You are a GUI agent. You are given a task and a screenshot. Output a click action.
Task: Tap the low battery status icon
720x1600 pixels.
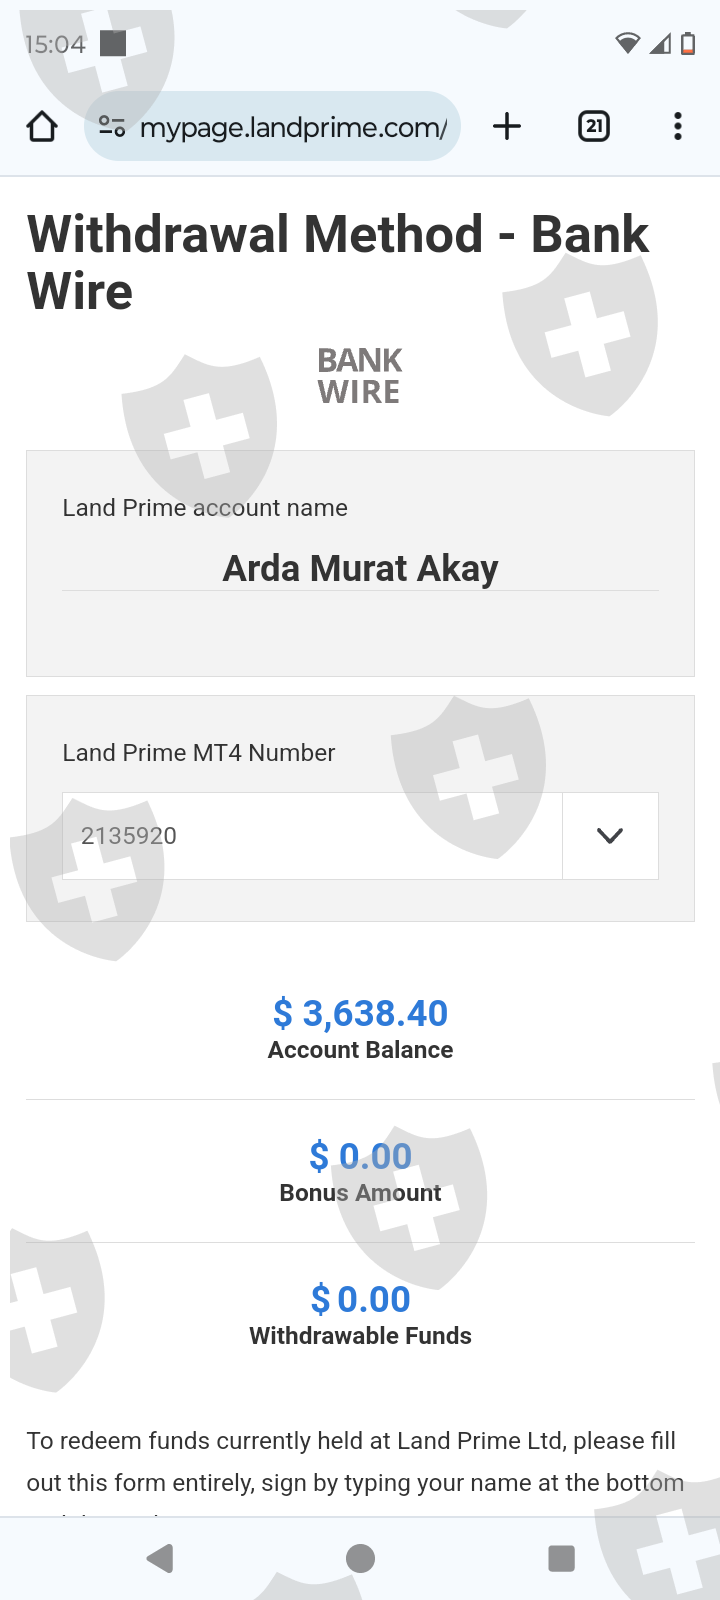coord(688,43)
